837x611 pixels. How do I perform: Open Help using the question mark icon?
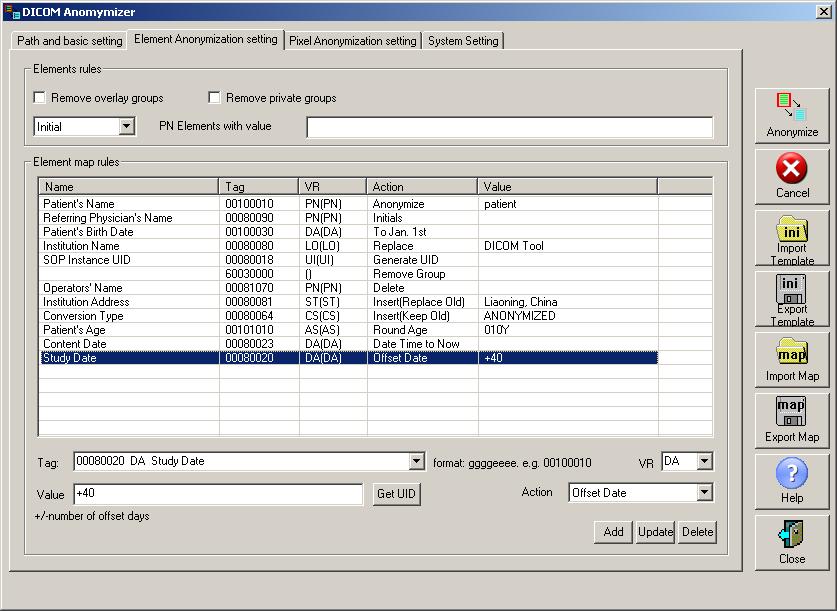[x=791, y=481]
